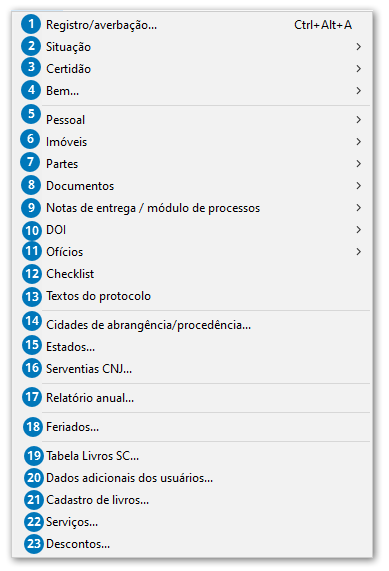Click the blue badge numbered 12

click(x=32, y=274)
